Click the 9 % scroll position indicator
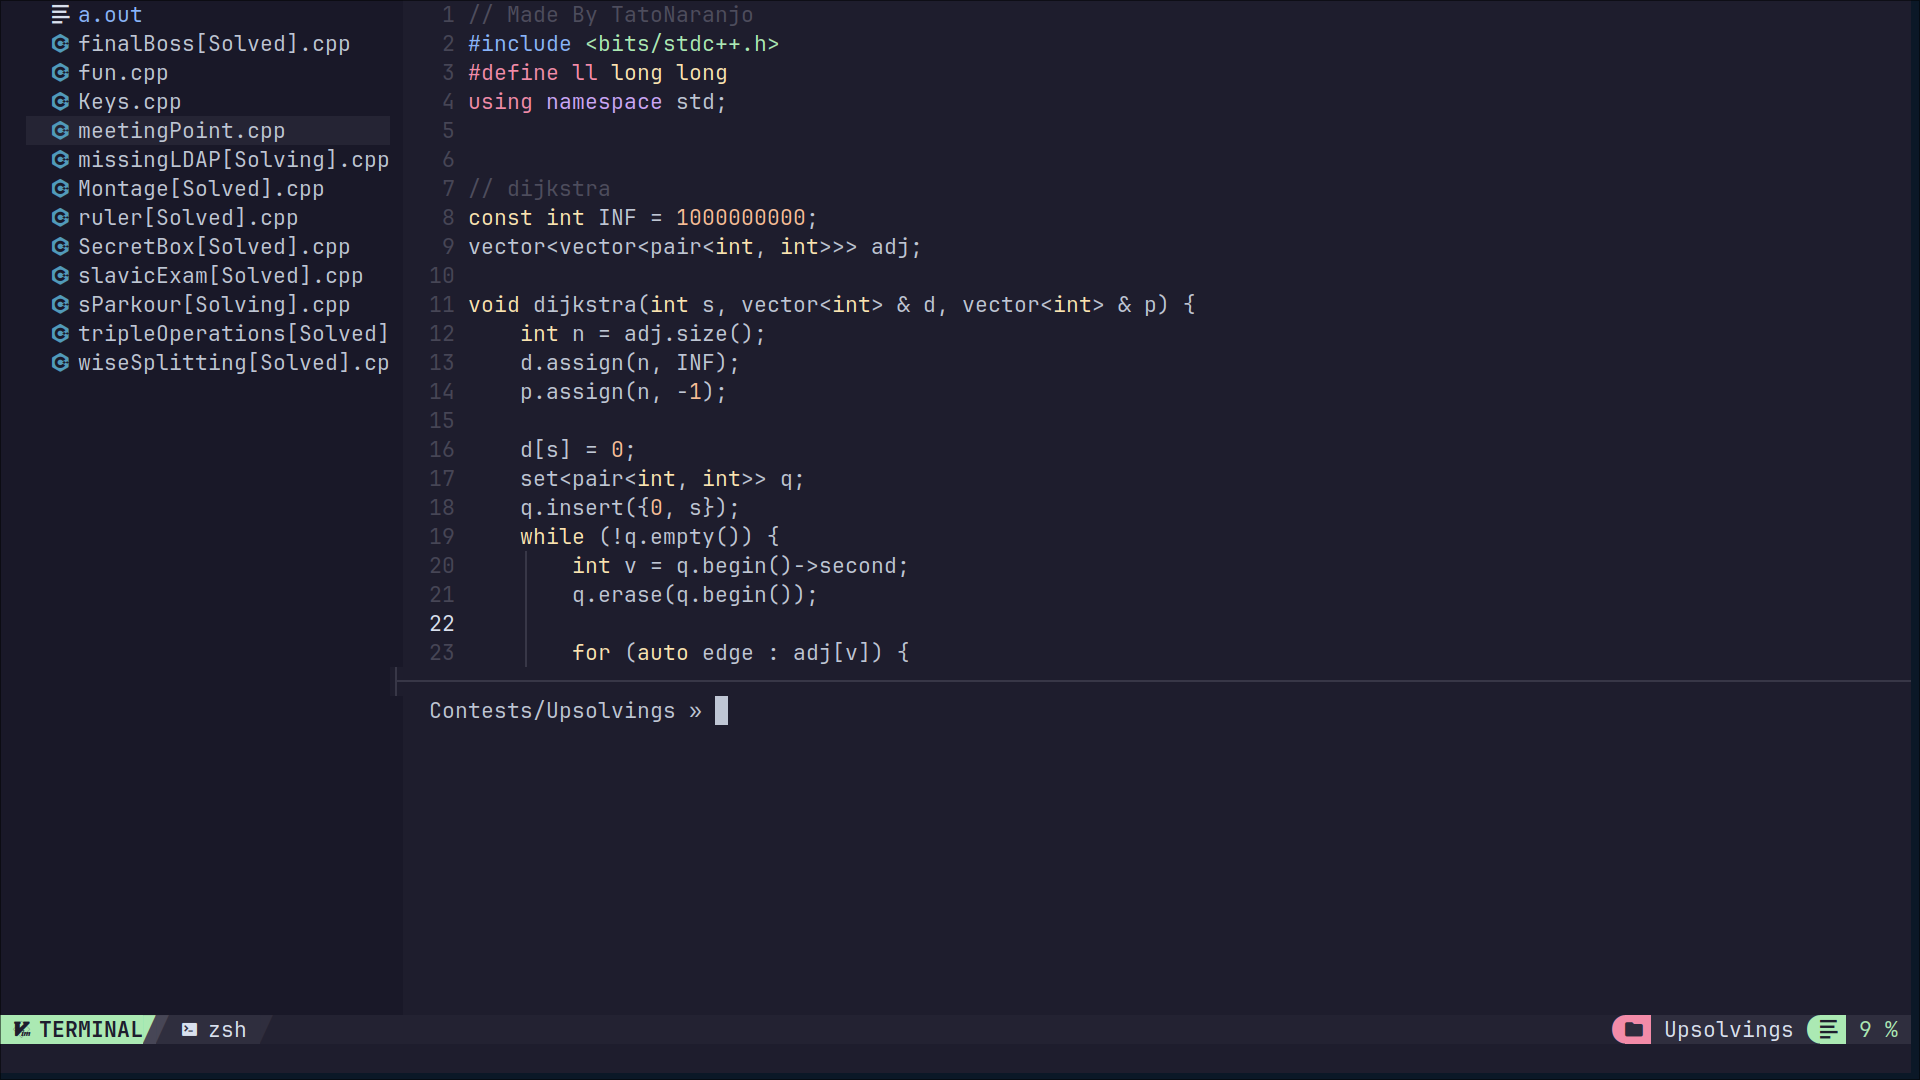 pos(1878,1030)
